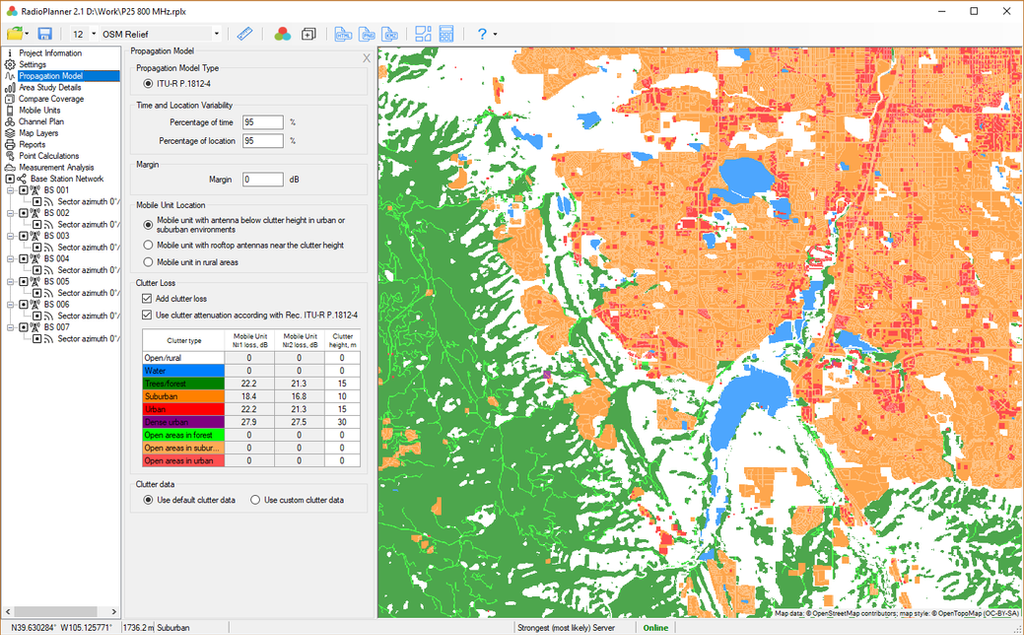This screenshot has width=1024, height=635.
Task: Close the Propagation Model panel
Action: click(x=366, y=58)
